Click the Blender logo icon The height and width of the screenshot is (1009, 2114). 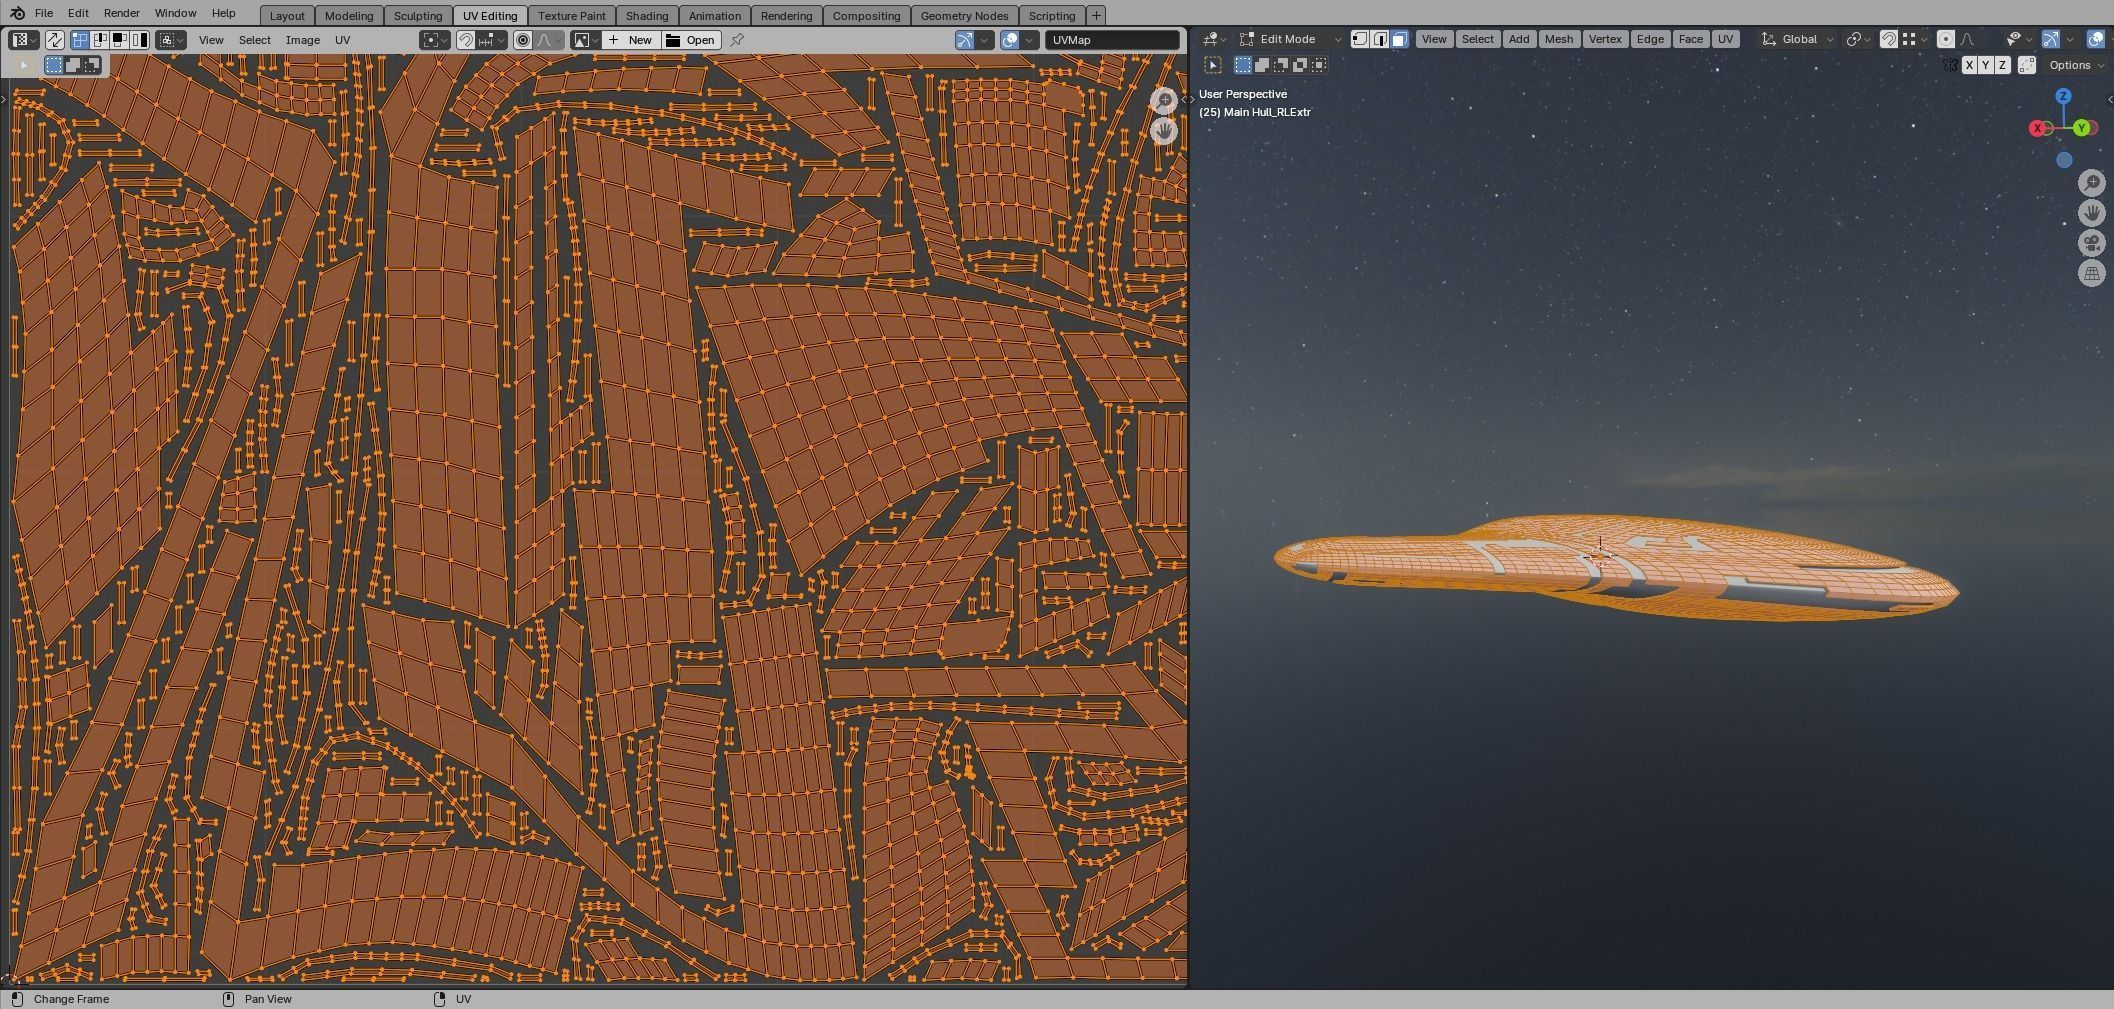(17, 13)
